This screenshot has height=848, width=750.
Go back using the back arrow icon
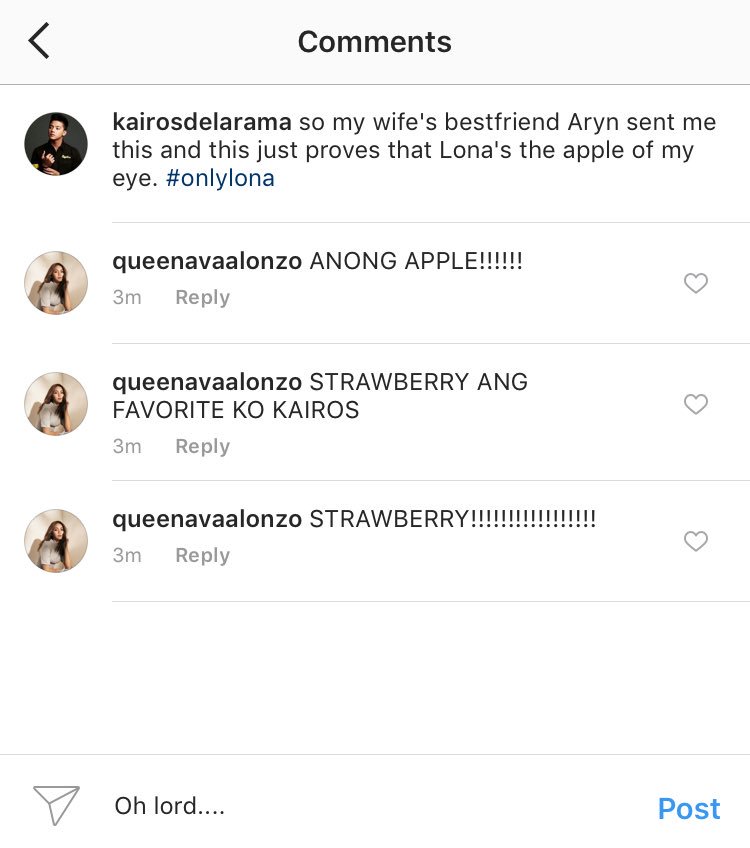click(x=39, y=41)
